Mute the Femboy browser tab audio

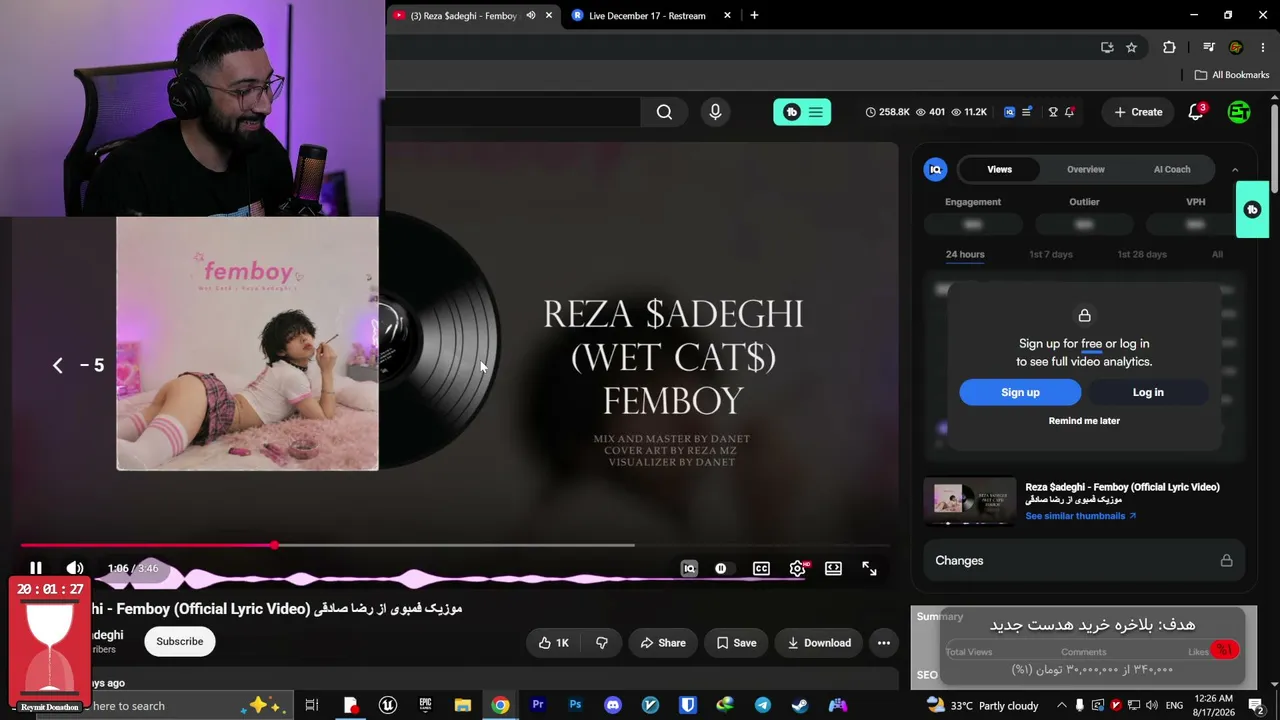[531, 15]
